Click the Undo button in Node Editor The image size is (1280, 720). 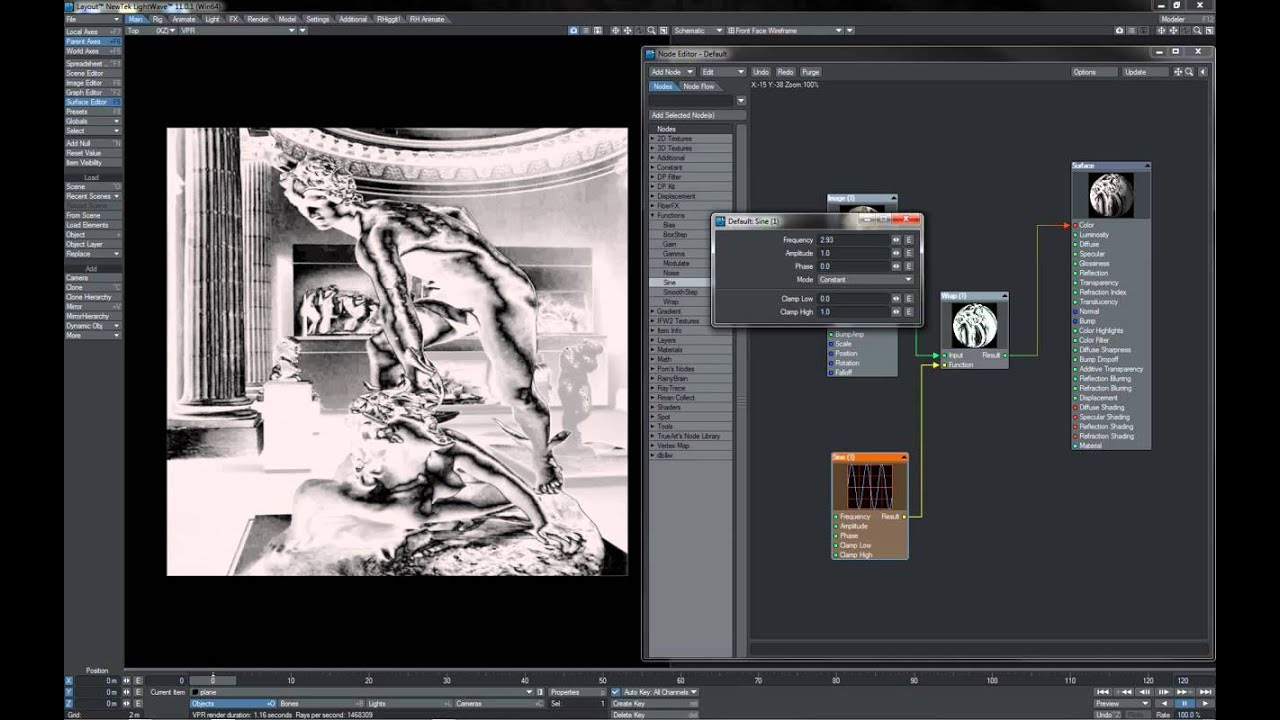(x=761, y=72)
